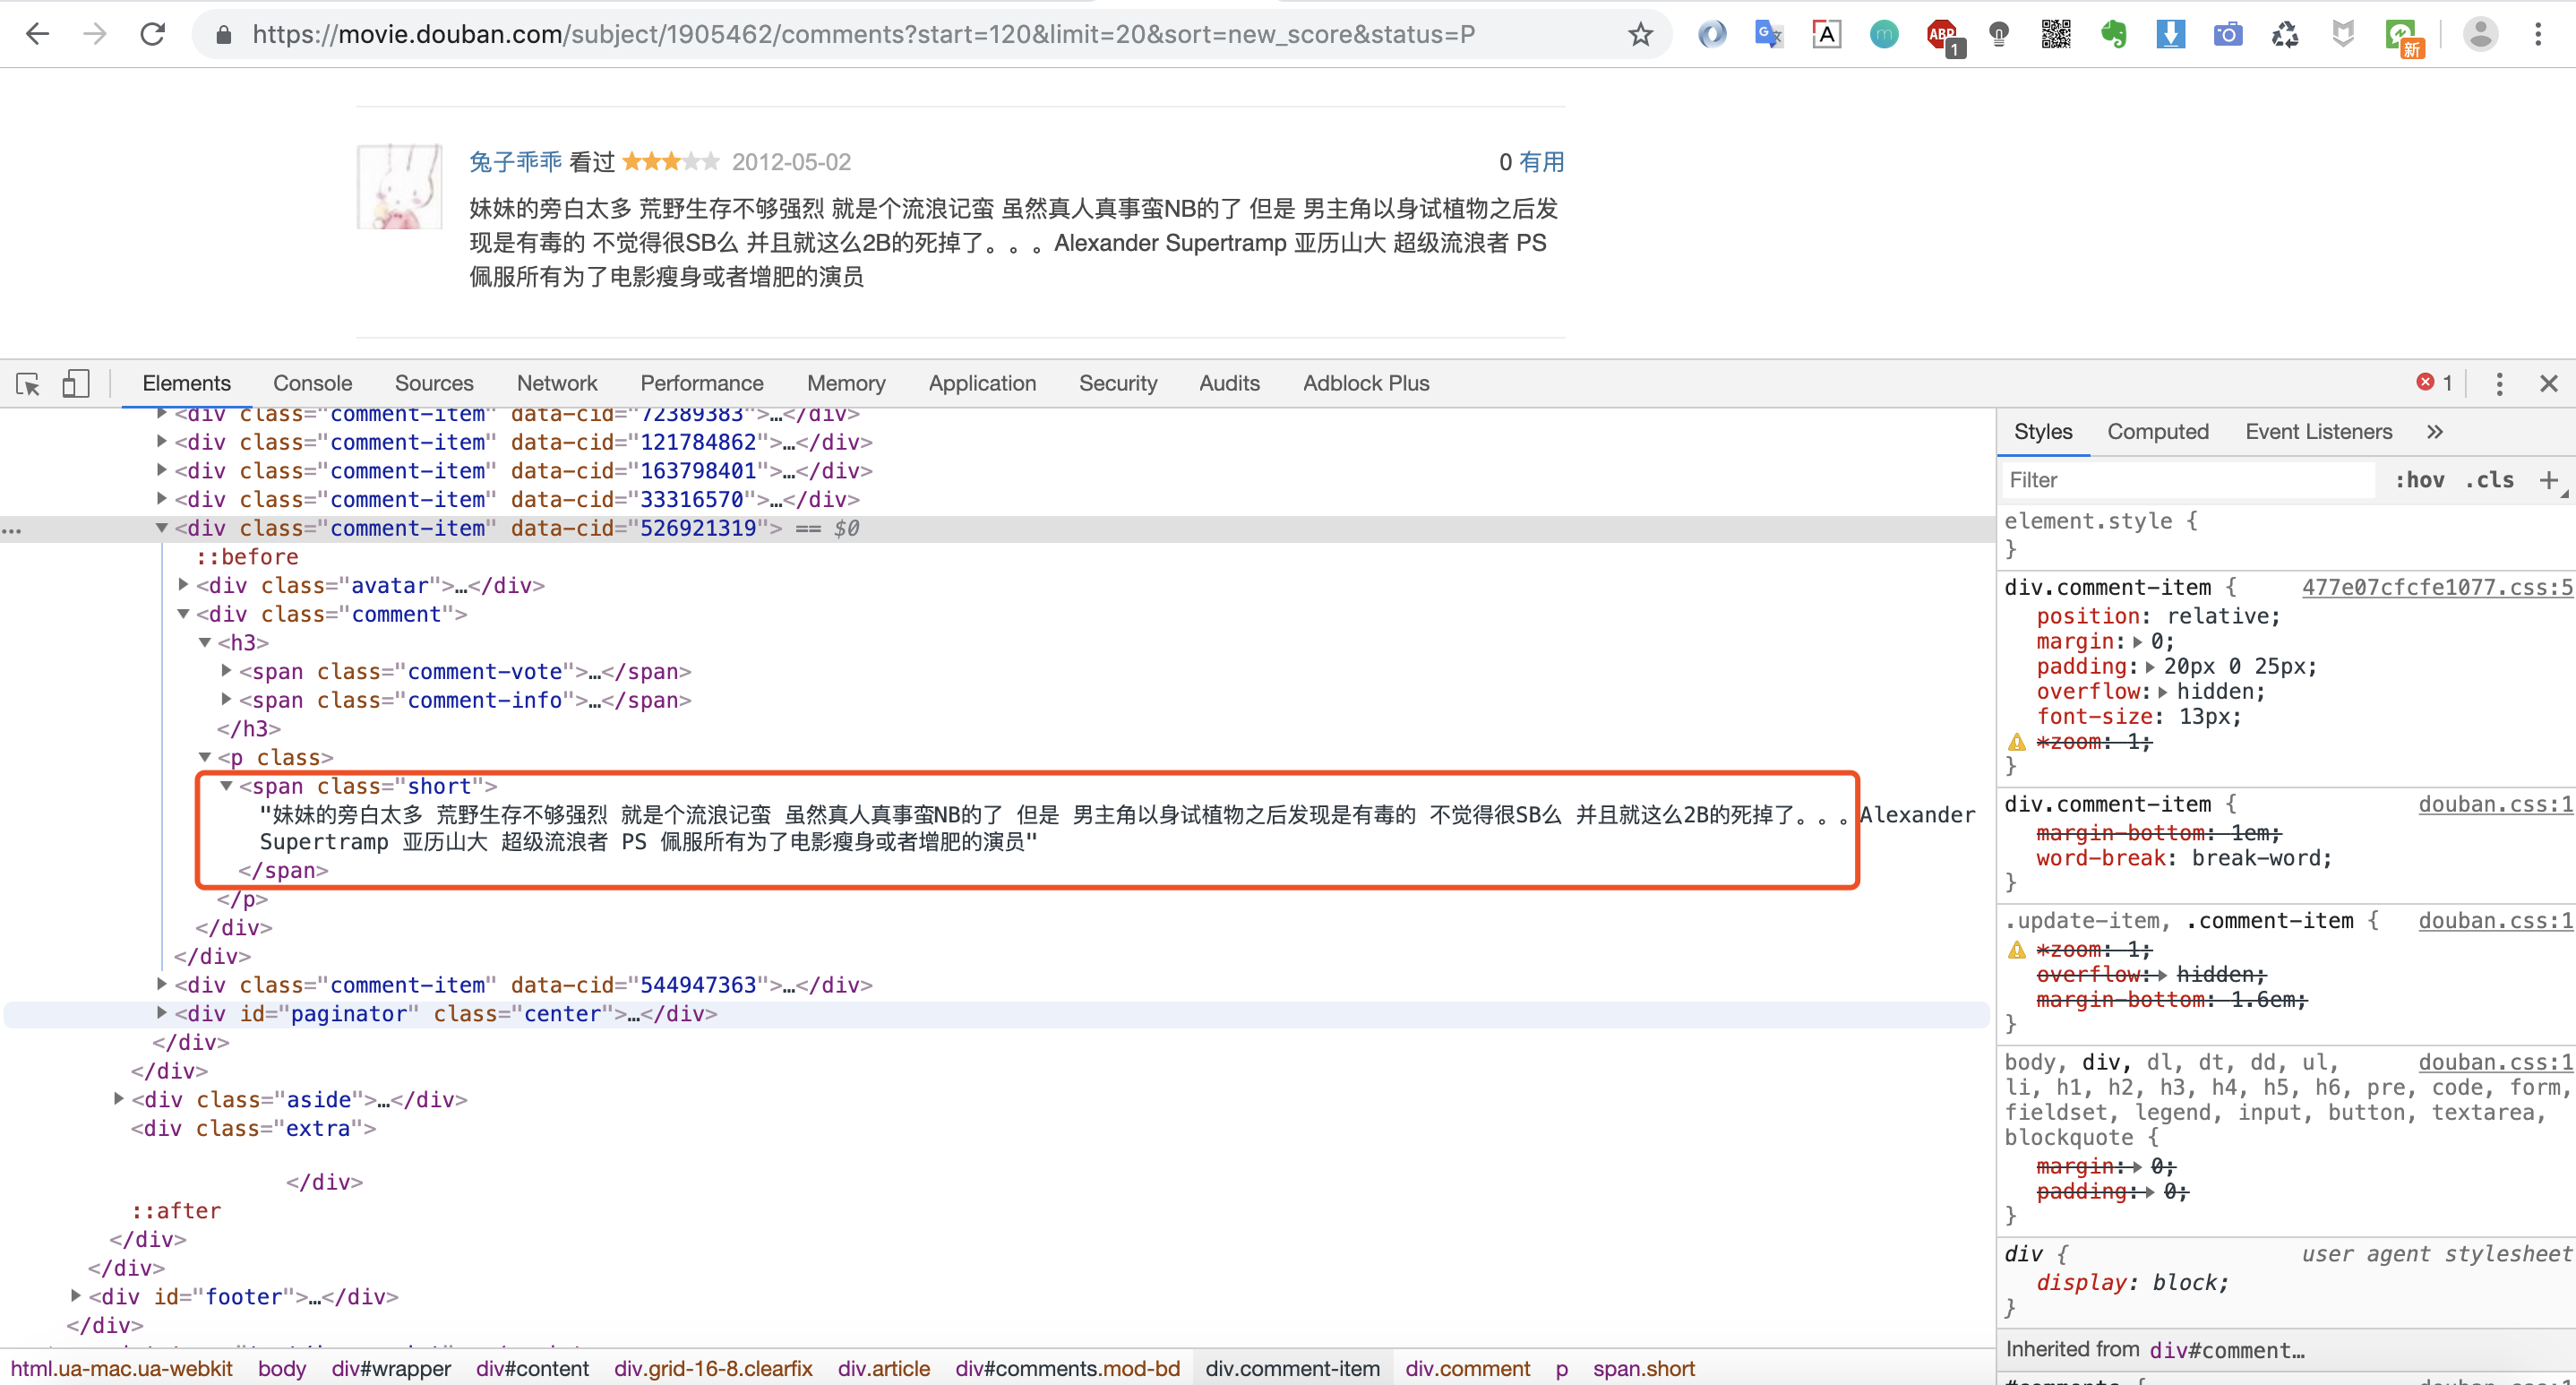This screenshot has width=2576, height=1385.
Task: Open the Application DevTools panel
Action: (980, 382)
